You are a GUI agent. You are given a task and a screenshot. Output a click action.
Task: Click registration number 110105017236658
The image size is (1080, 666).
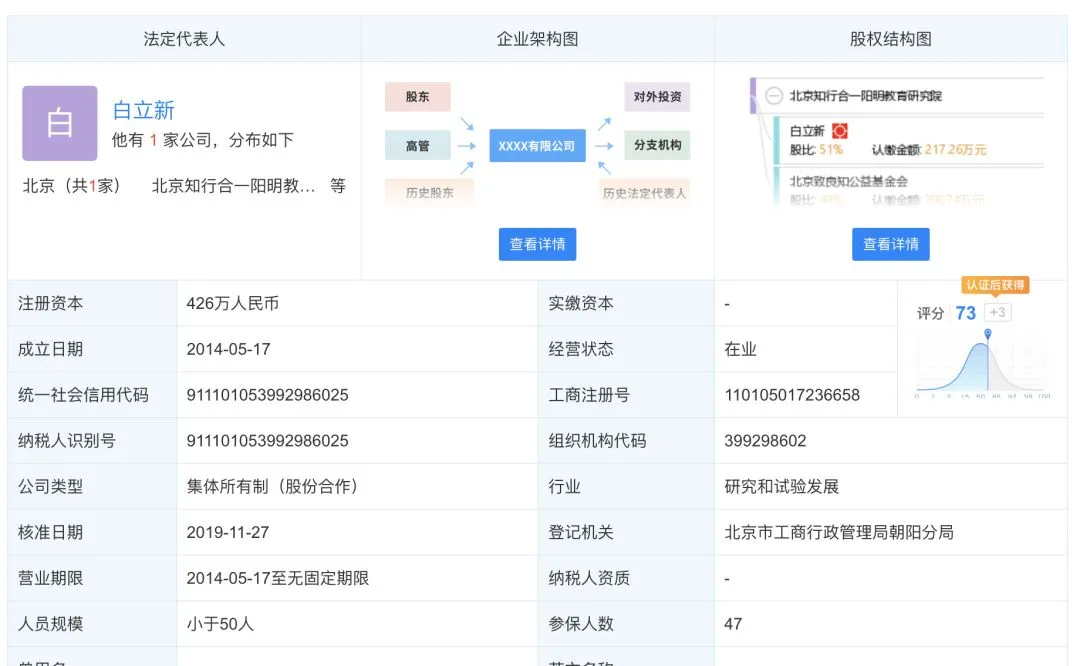click(x=792, y=395)
